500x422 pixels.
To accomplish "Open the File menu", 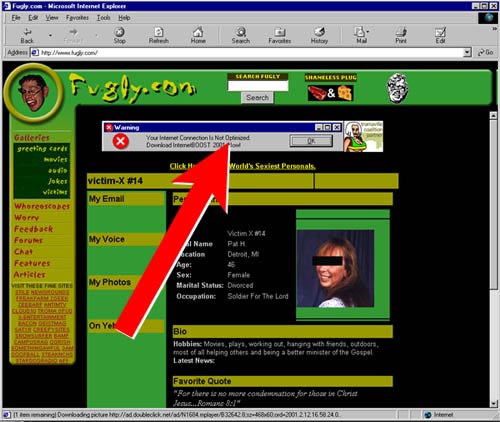I will pyautogui.click(x=16, y=18).
